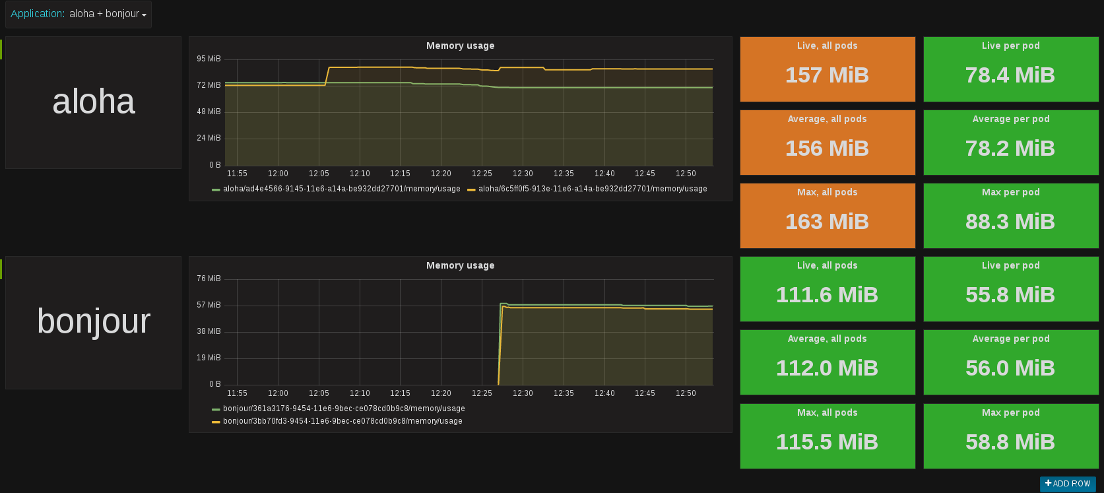Click the green swatch of bonjour/361a3176 legend
Viewport: 1104px width, 493px height.
pos(216,409)
